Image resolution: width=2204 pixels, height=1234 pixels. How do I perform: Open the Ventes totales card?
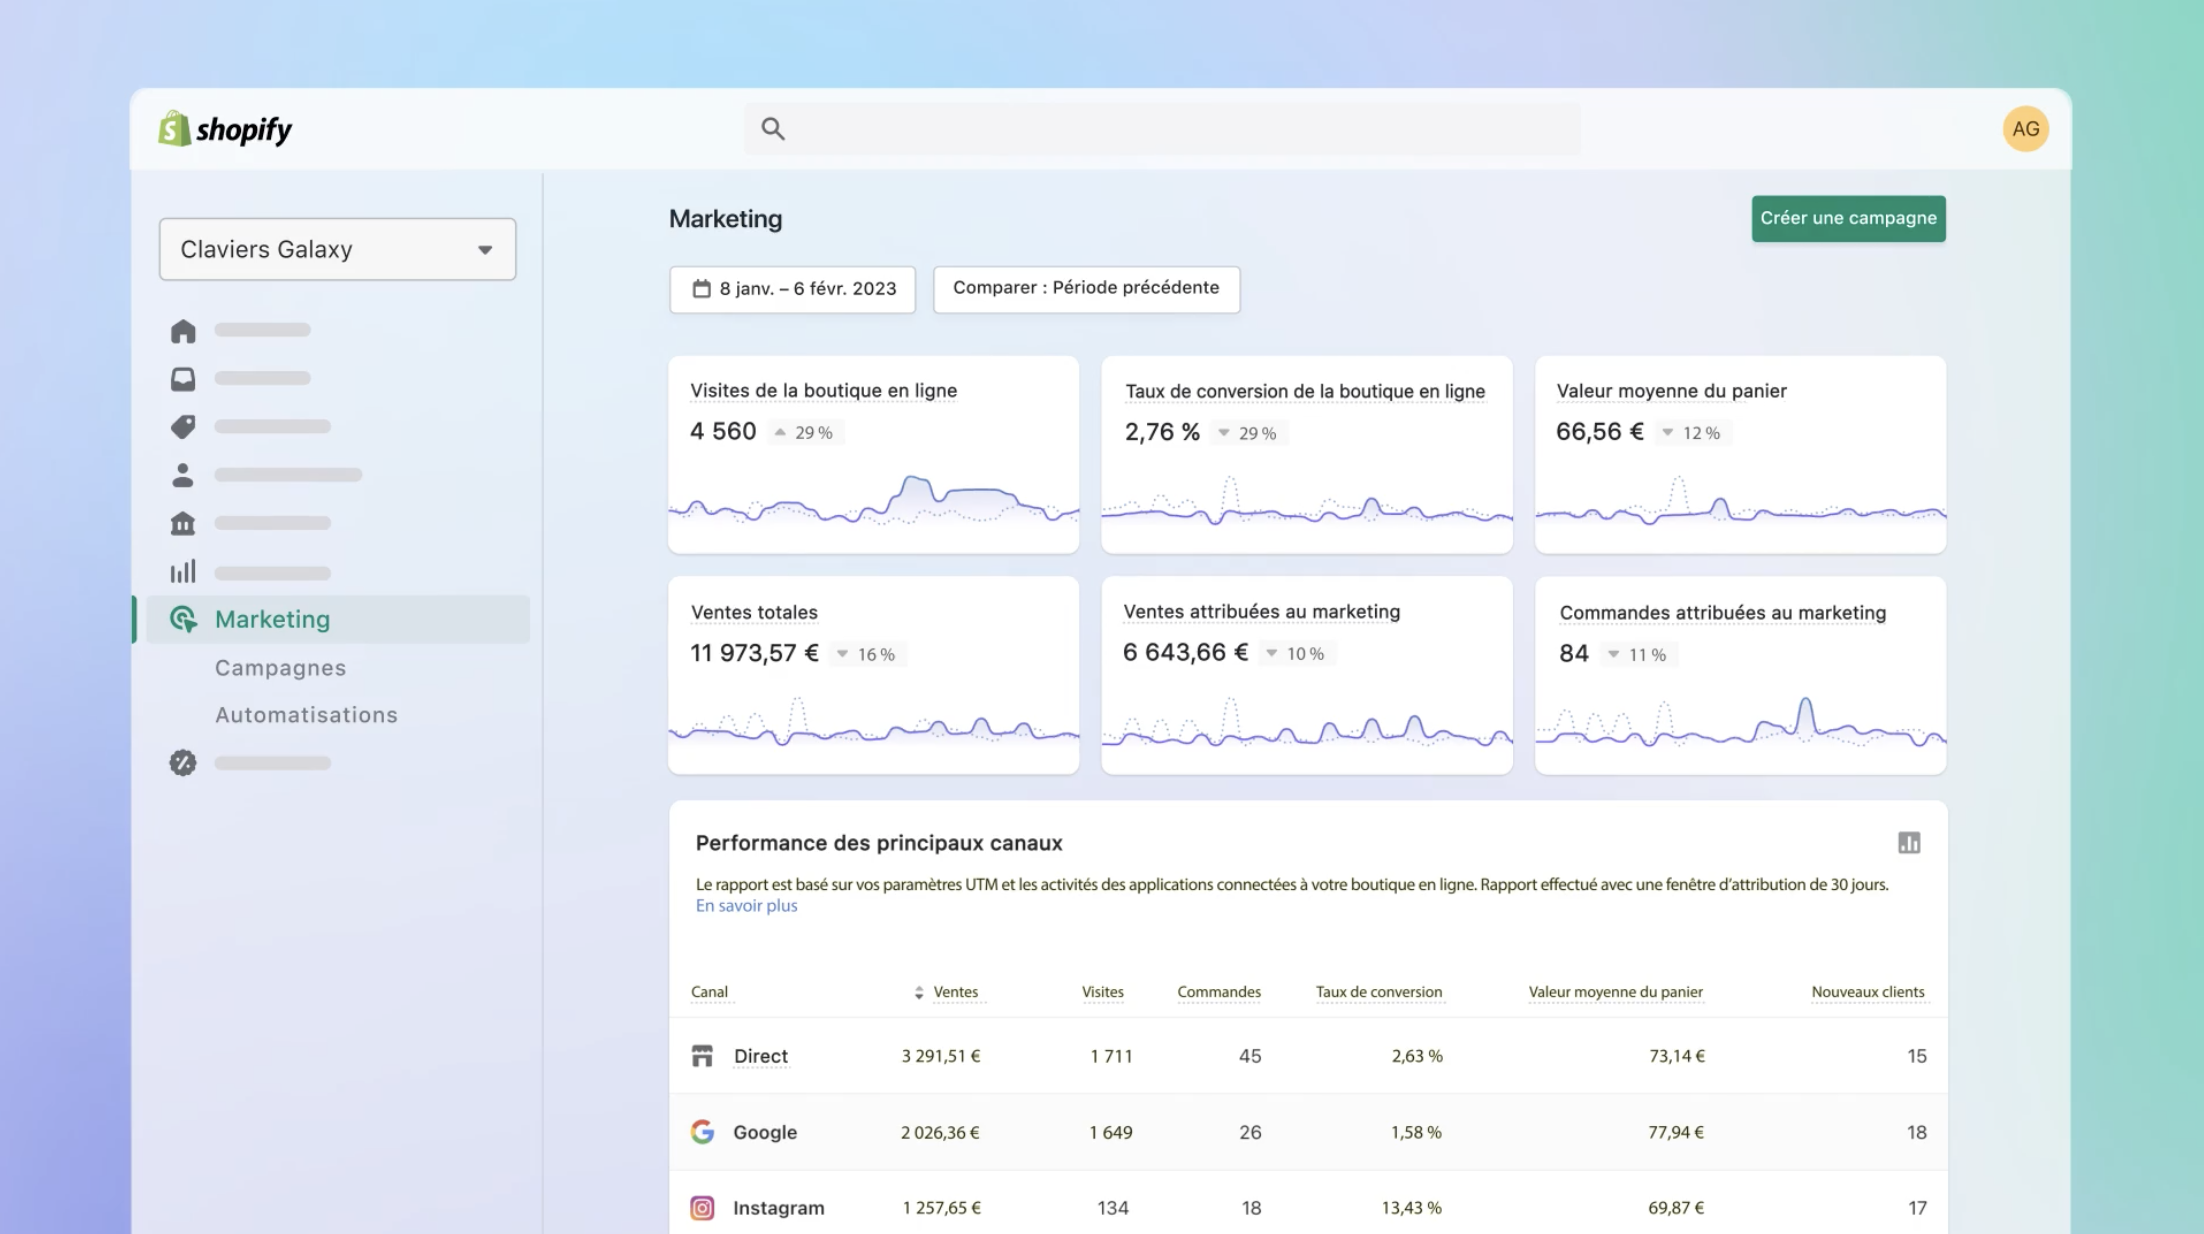874,675
